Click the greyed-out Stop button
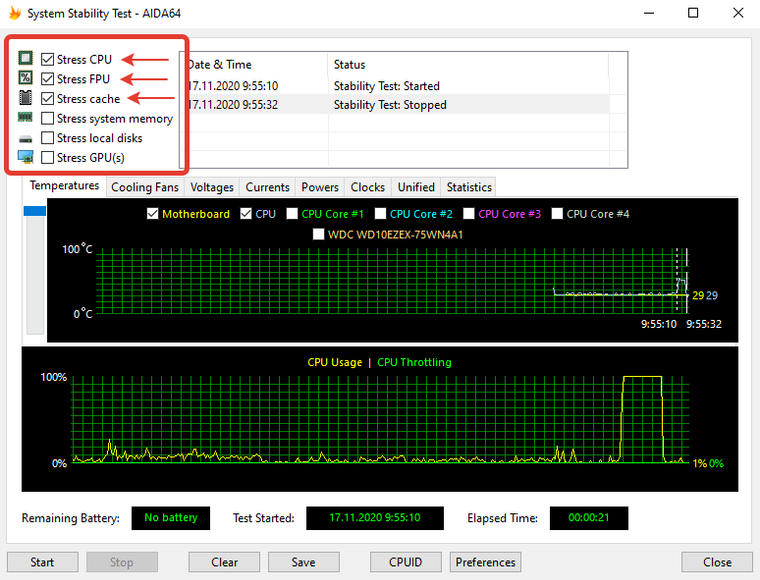Image resolution: width=760 pixels, height=580 pixels. (x=122, y=562)
